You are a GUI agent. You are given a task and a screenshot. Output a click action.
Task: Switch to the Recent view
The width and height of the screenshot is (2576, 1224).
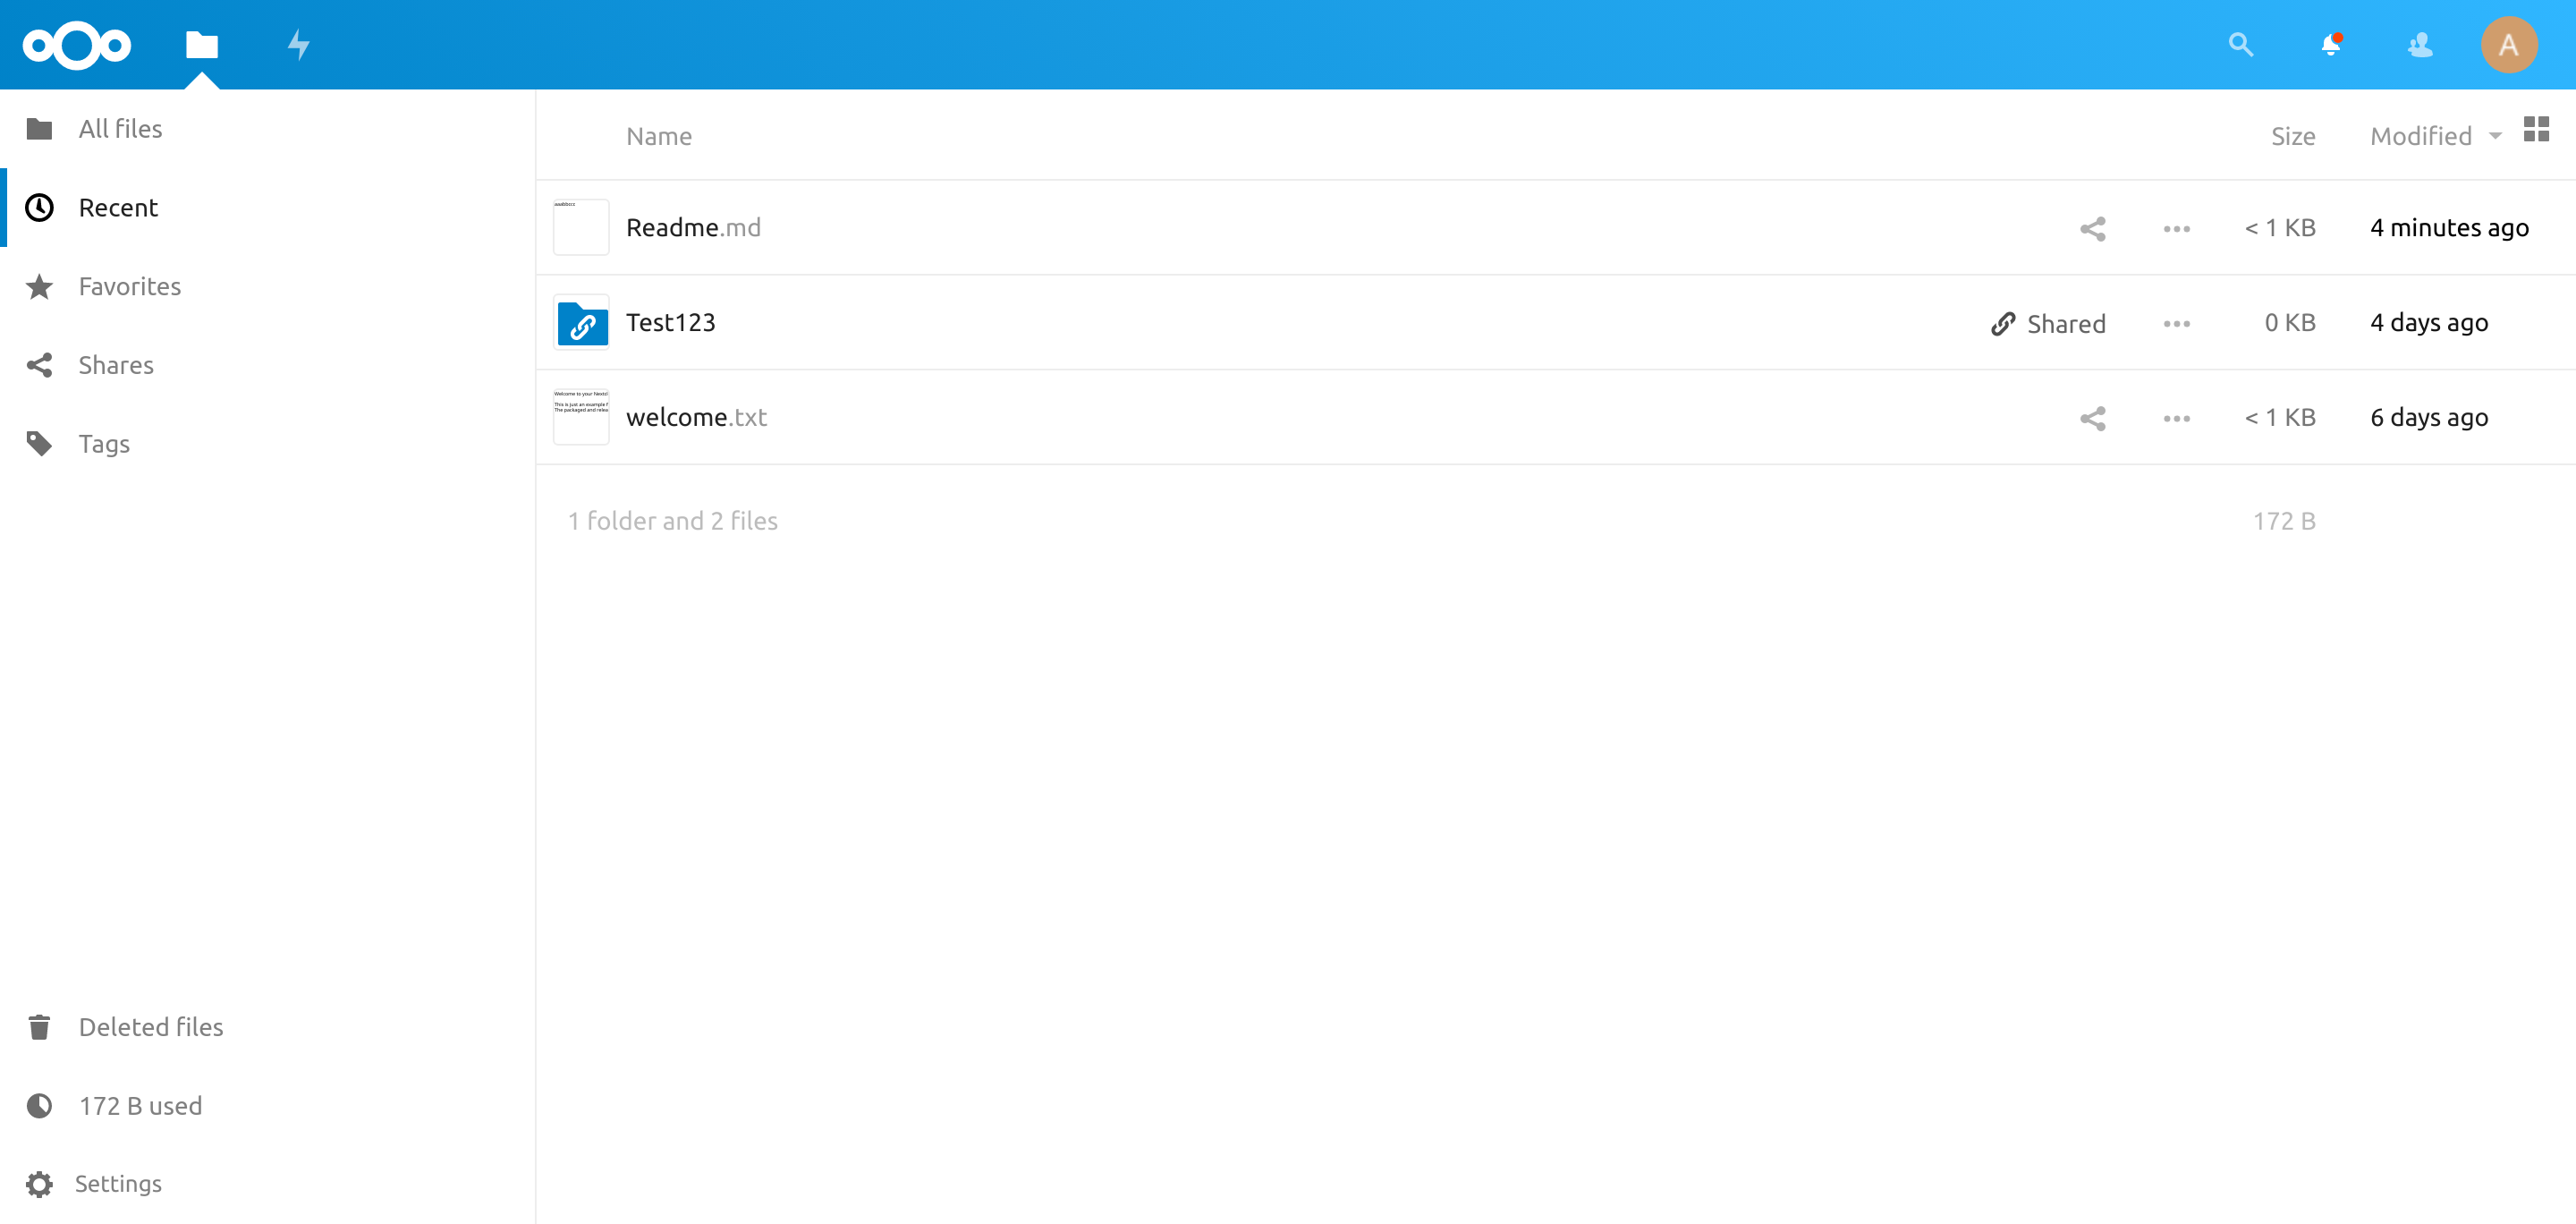[x=119, y=207]
